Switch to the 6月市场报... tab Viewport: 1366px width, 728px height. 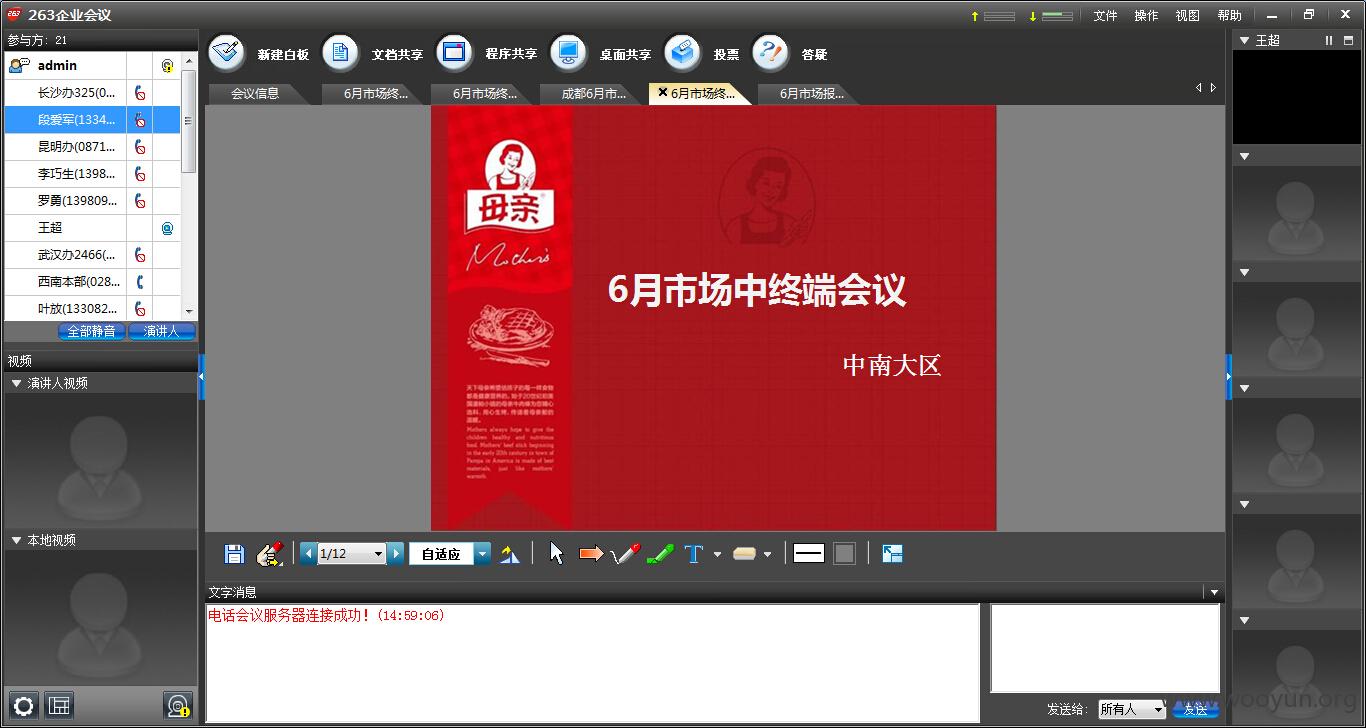click(811, 94)
